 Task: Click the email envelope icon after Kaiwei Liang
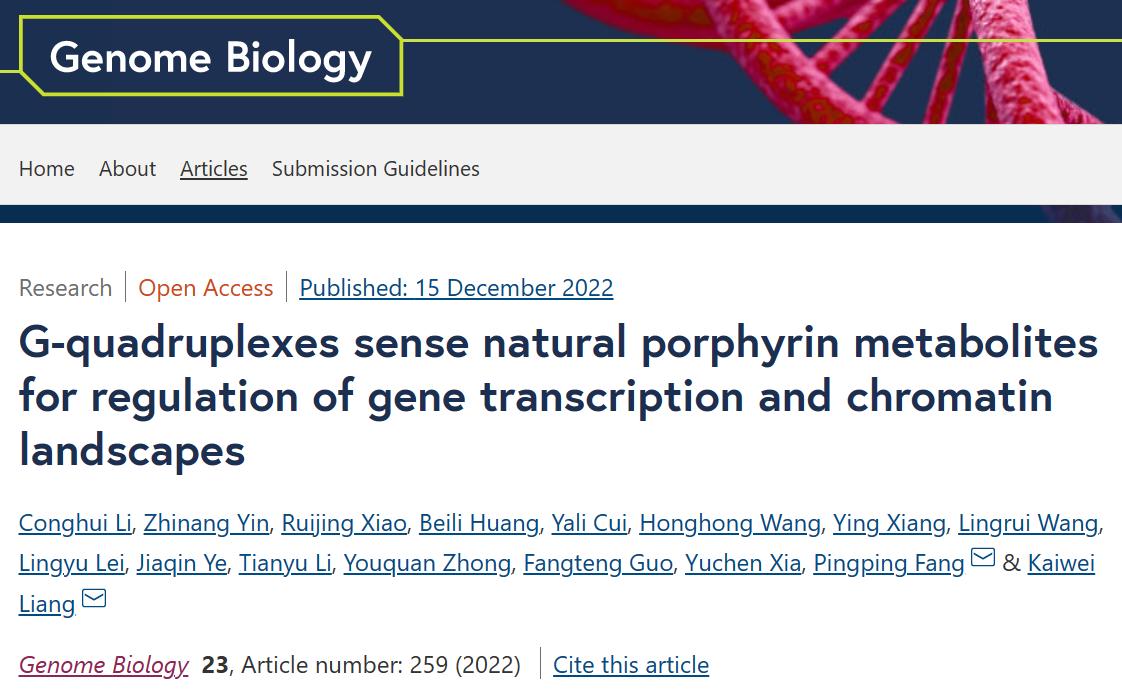(x=94, y=598)
